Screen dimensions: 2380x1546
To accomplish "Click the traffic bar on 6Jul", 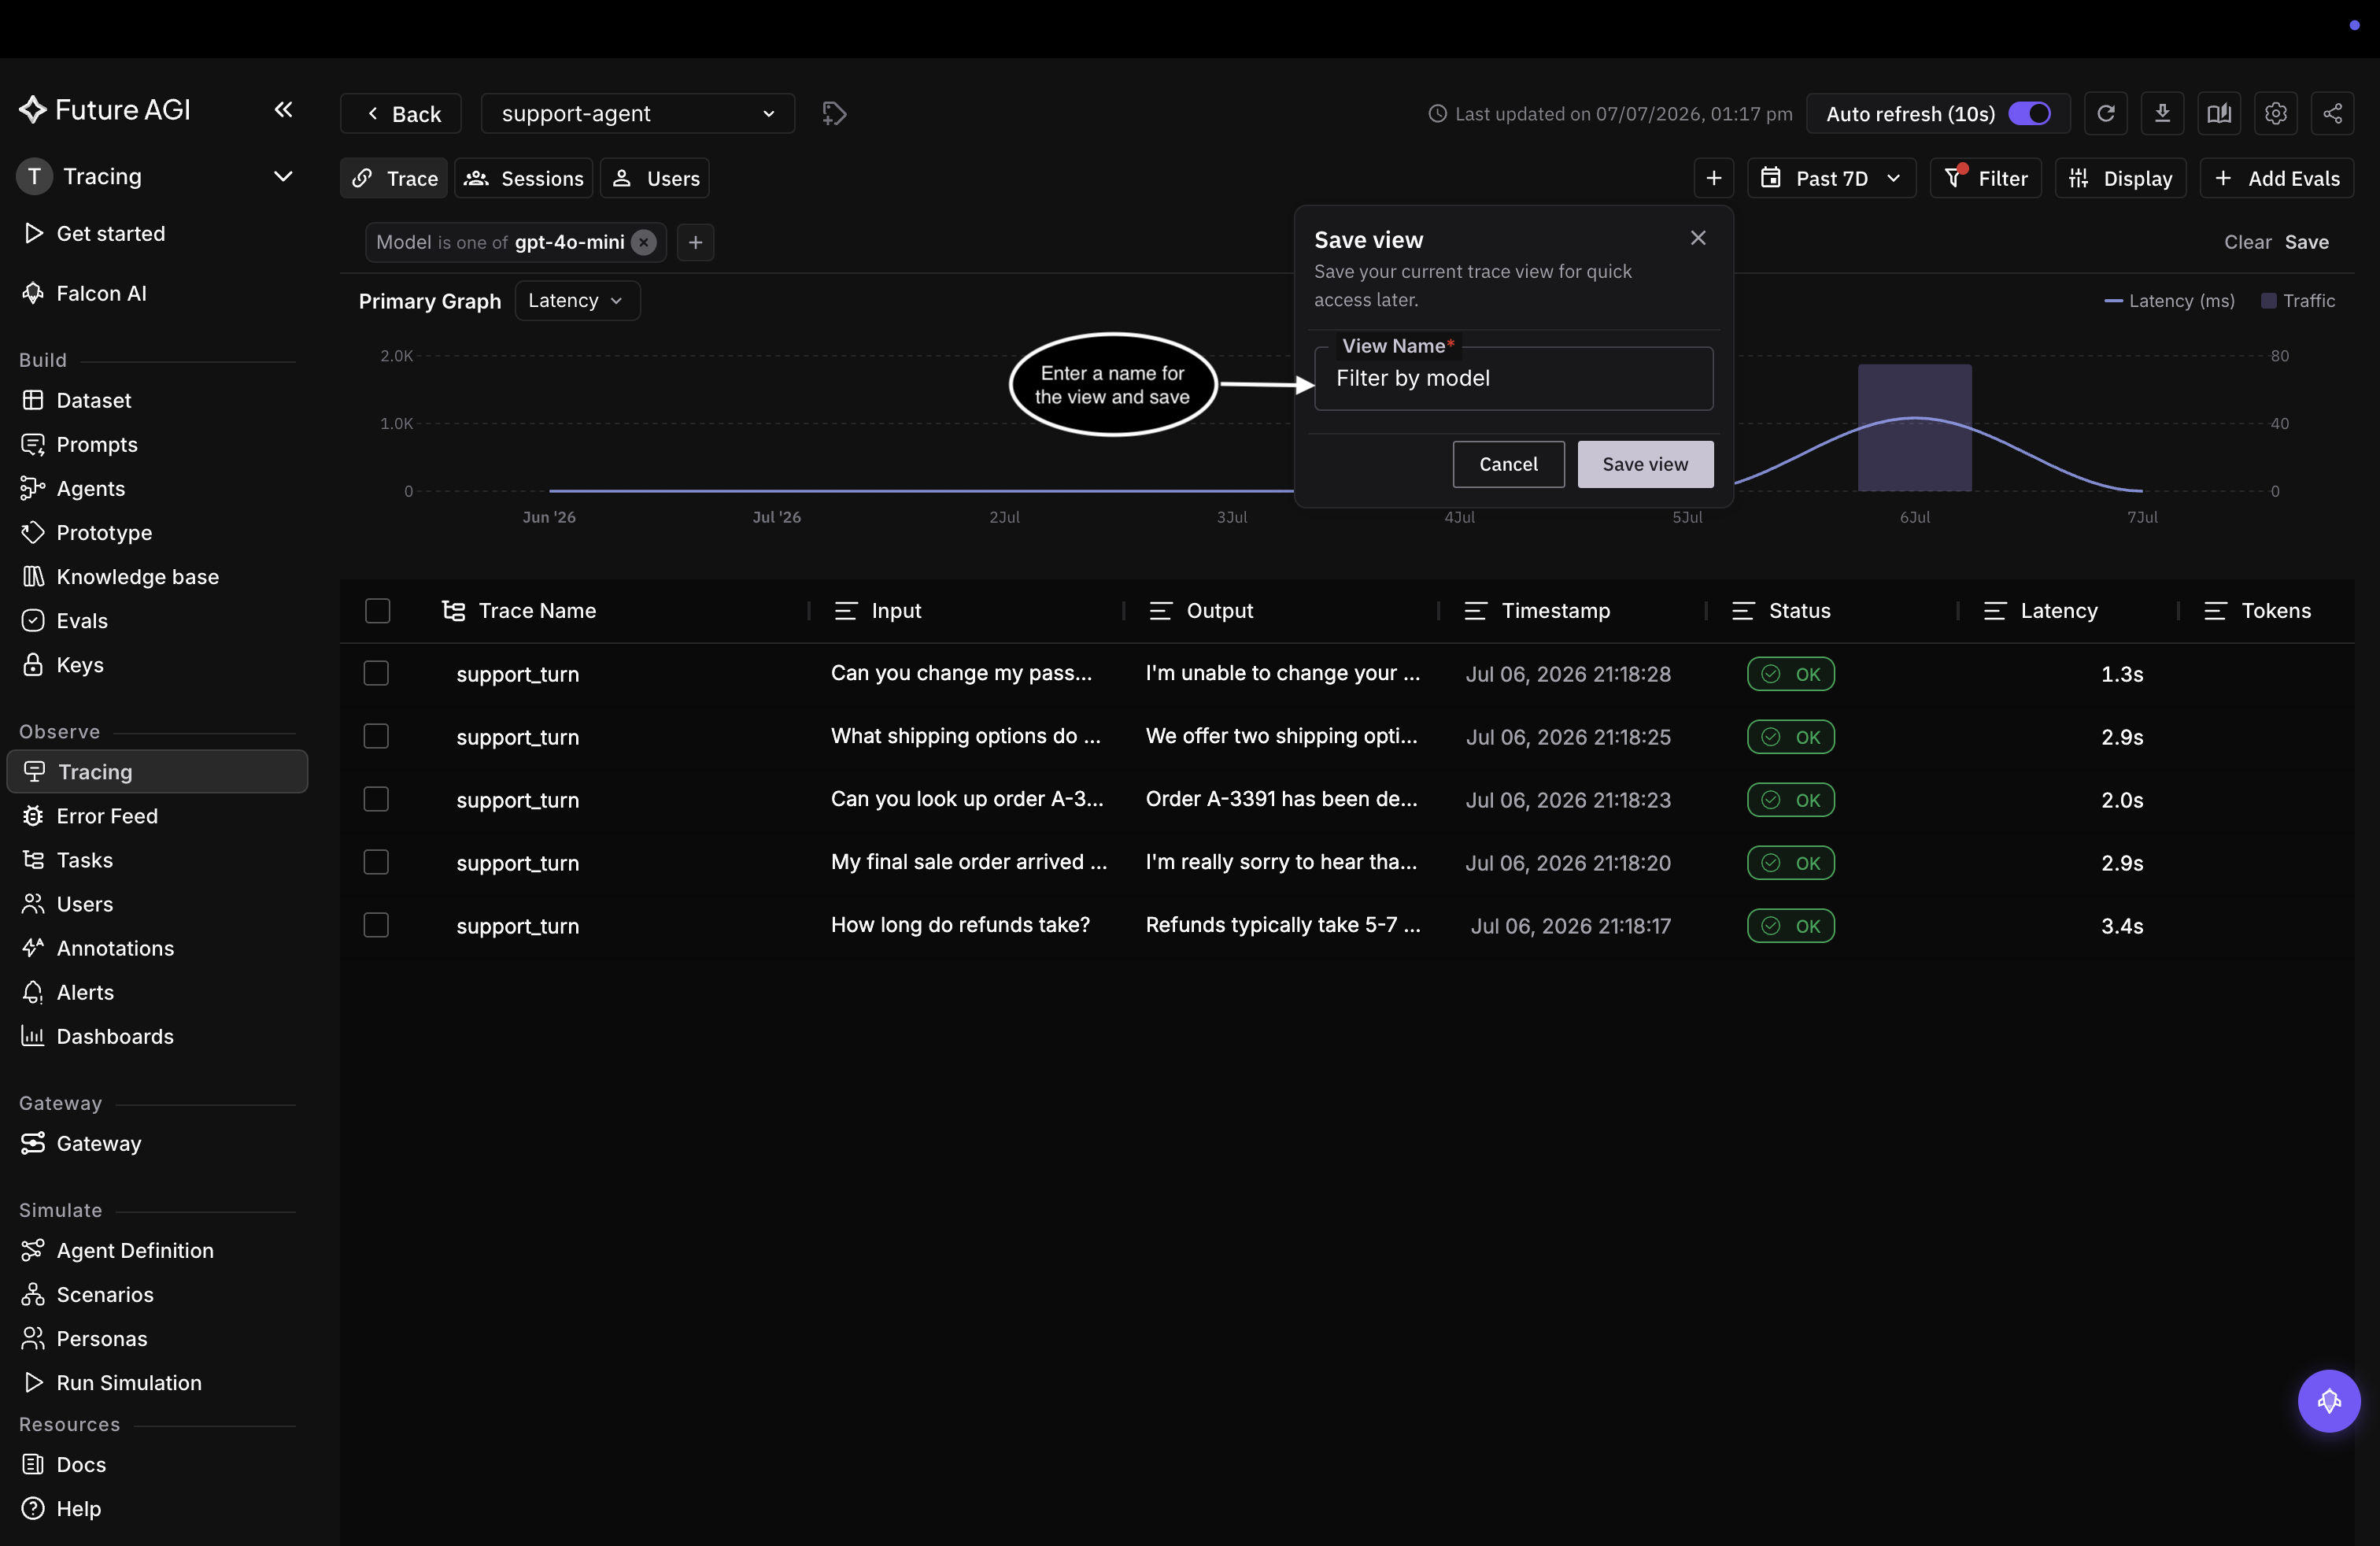I will coord(1914,428).
